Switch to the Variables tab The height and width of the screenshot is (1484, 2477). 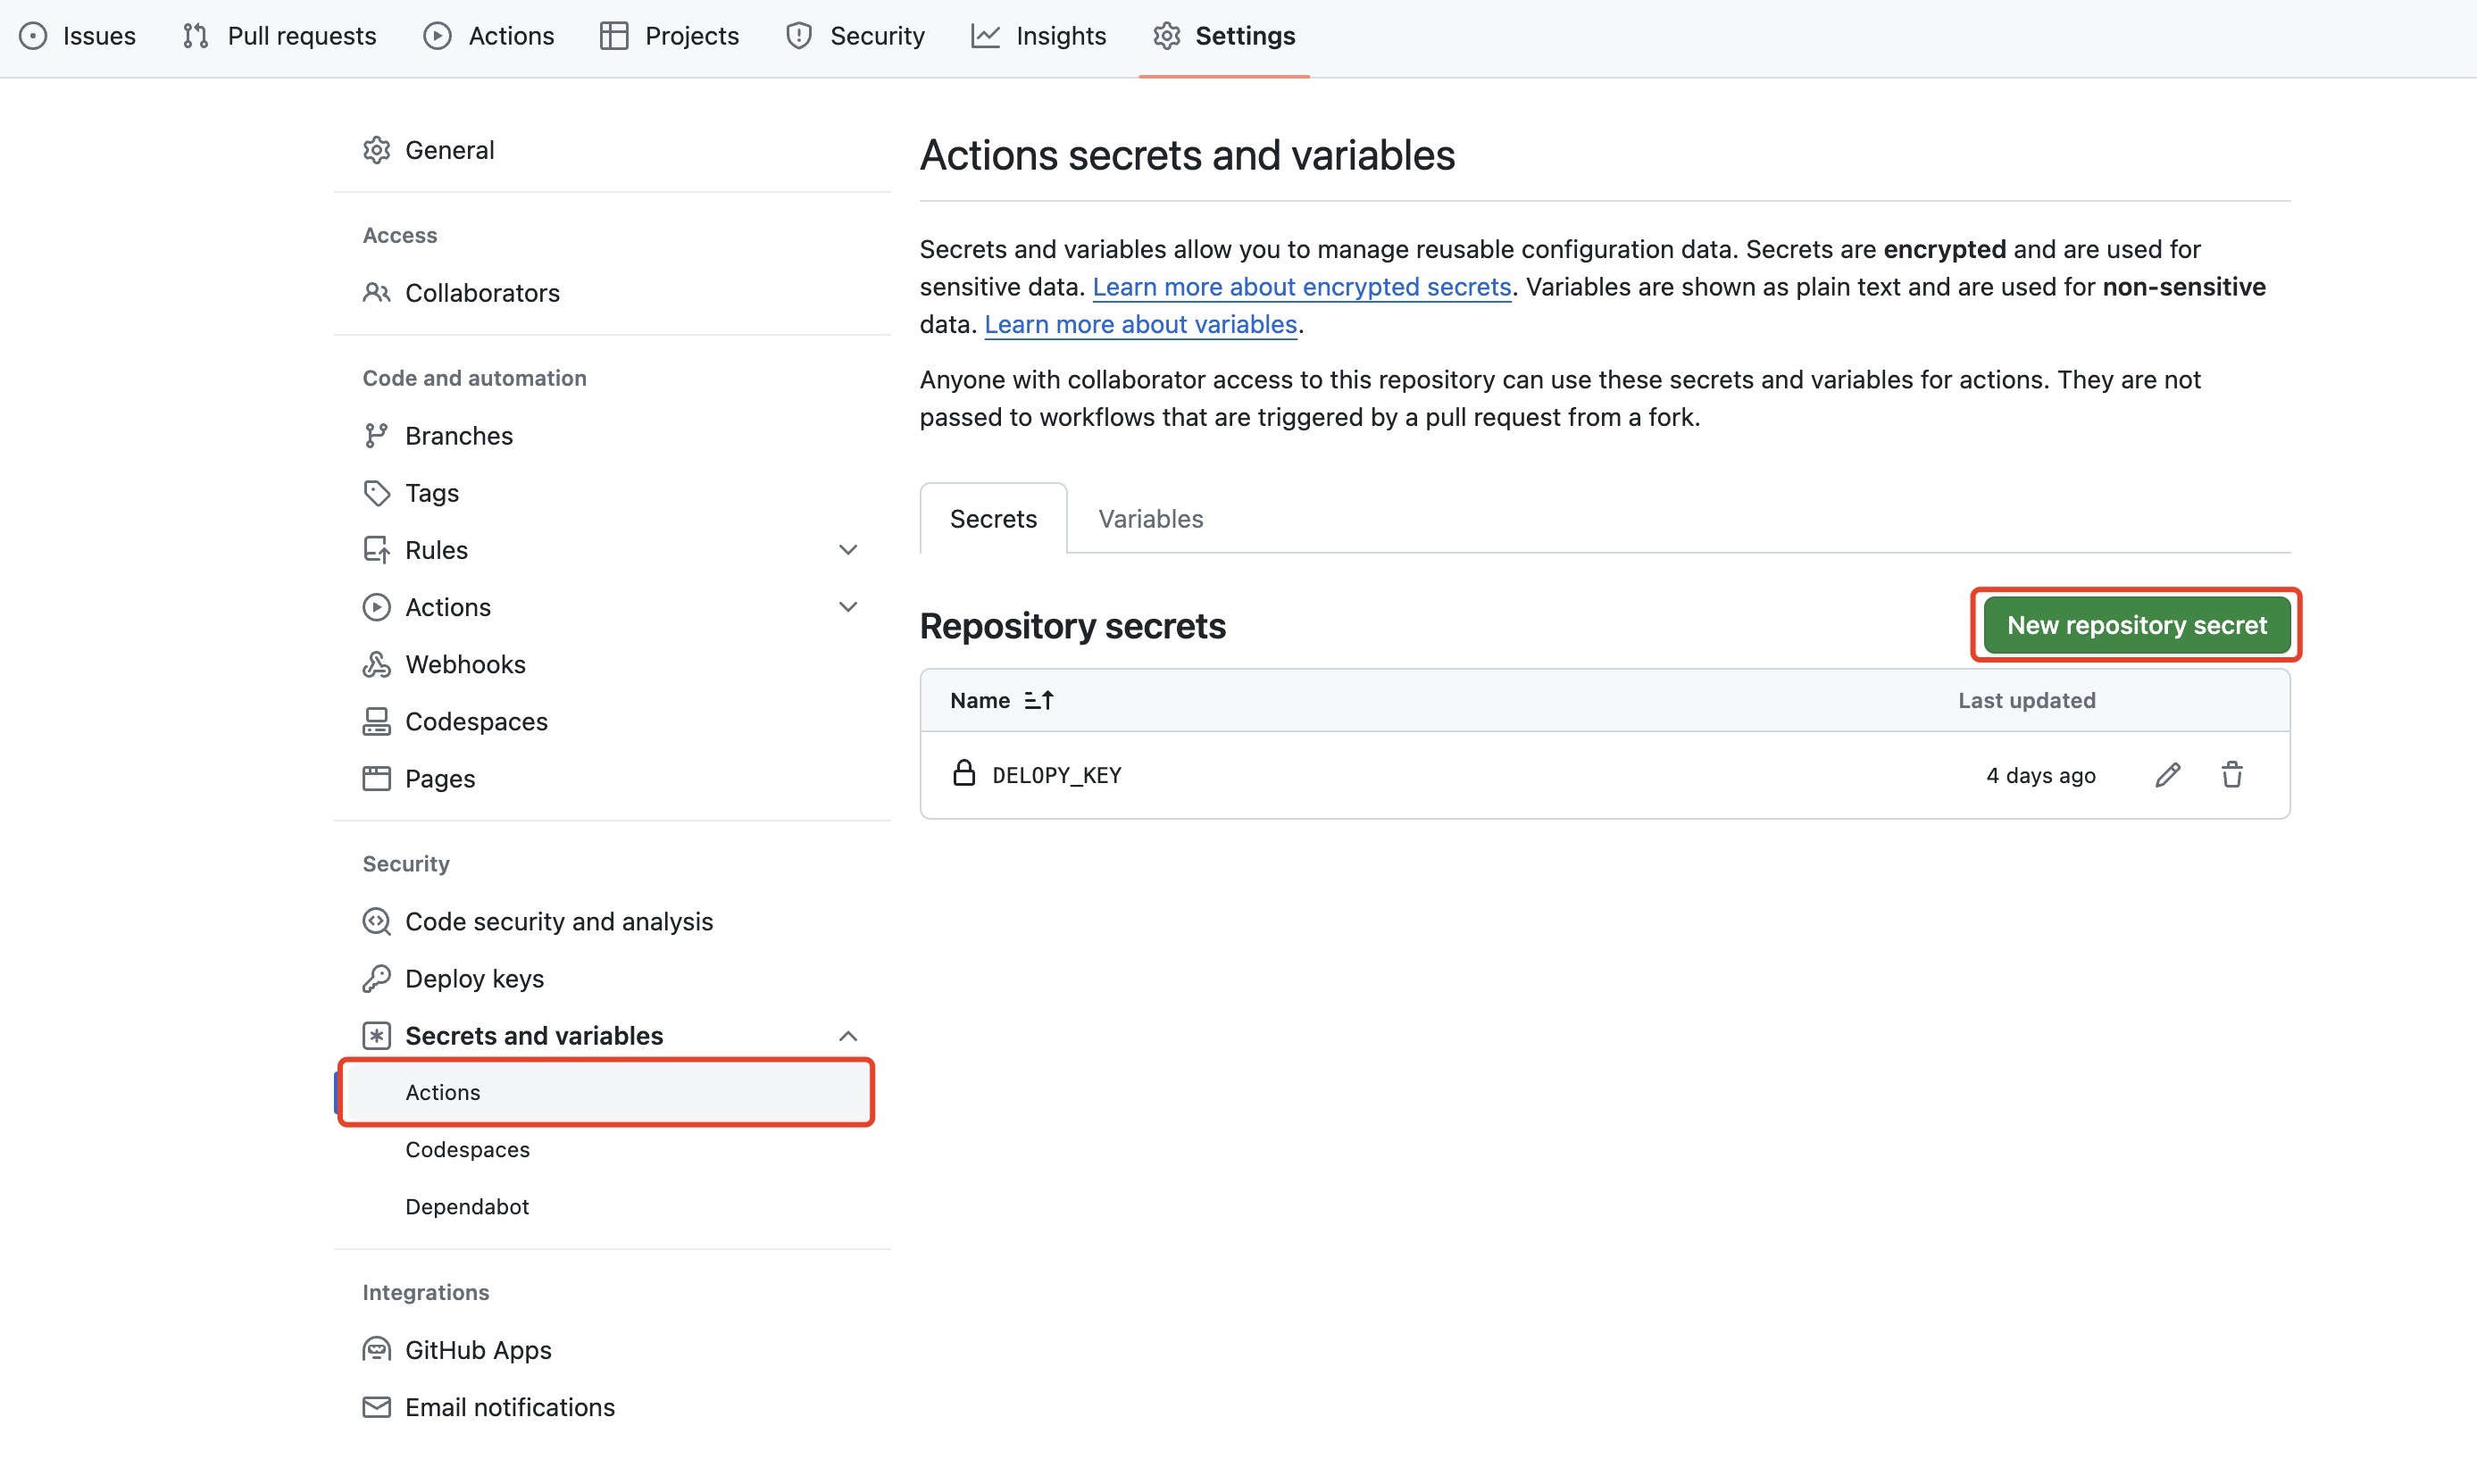point(1150,519)
